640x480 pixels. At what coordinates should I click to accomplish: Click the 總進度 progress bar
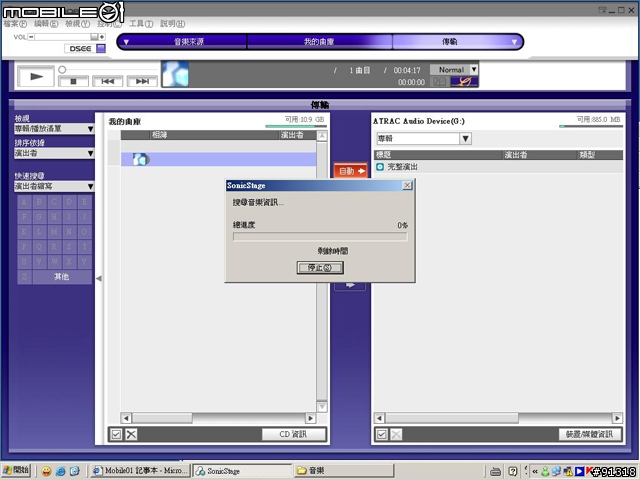[x=320, y=237]
